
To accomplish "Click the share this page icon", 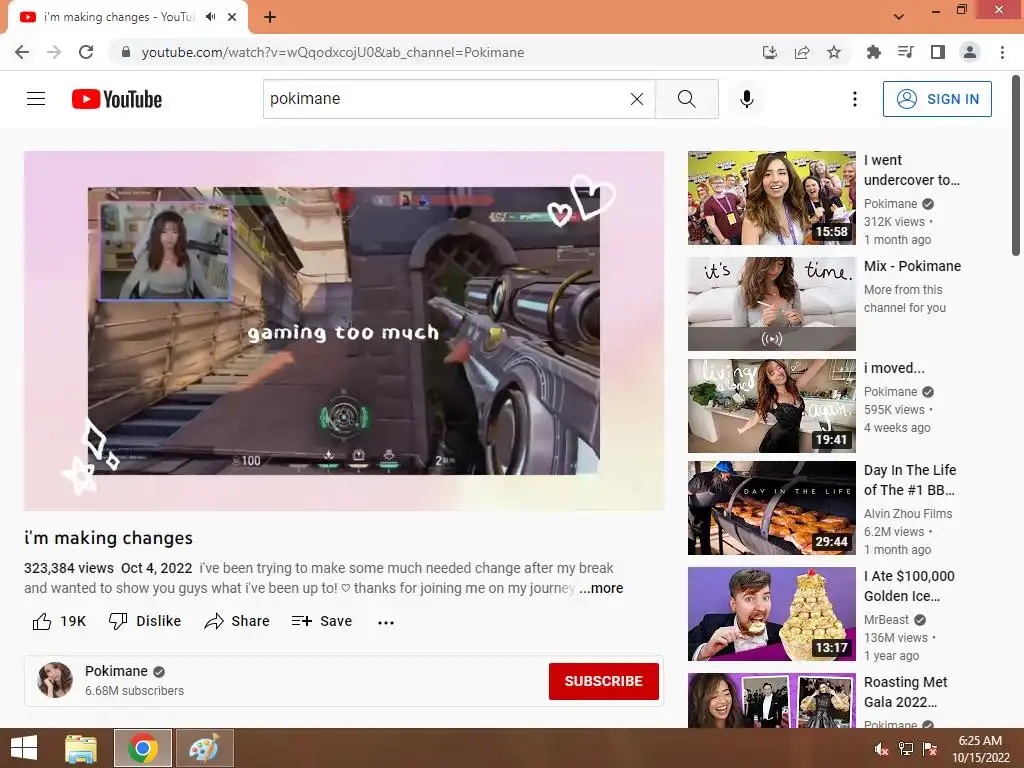I will coord(802,52).
